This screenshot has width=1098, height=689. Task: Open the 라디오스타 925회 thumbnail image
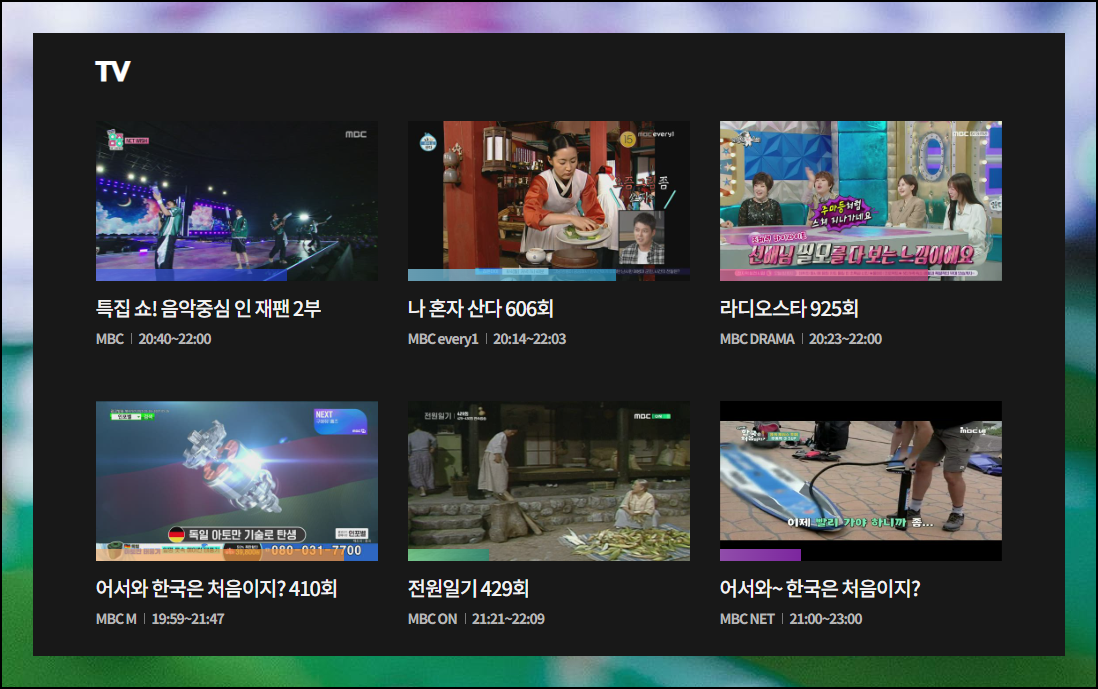coord(861,201)
